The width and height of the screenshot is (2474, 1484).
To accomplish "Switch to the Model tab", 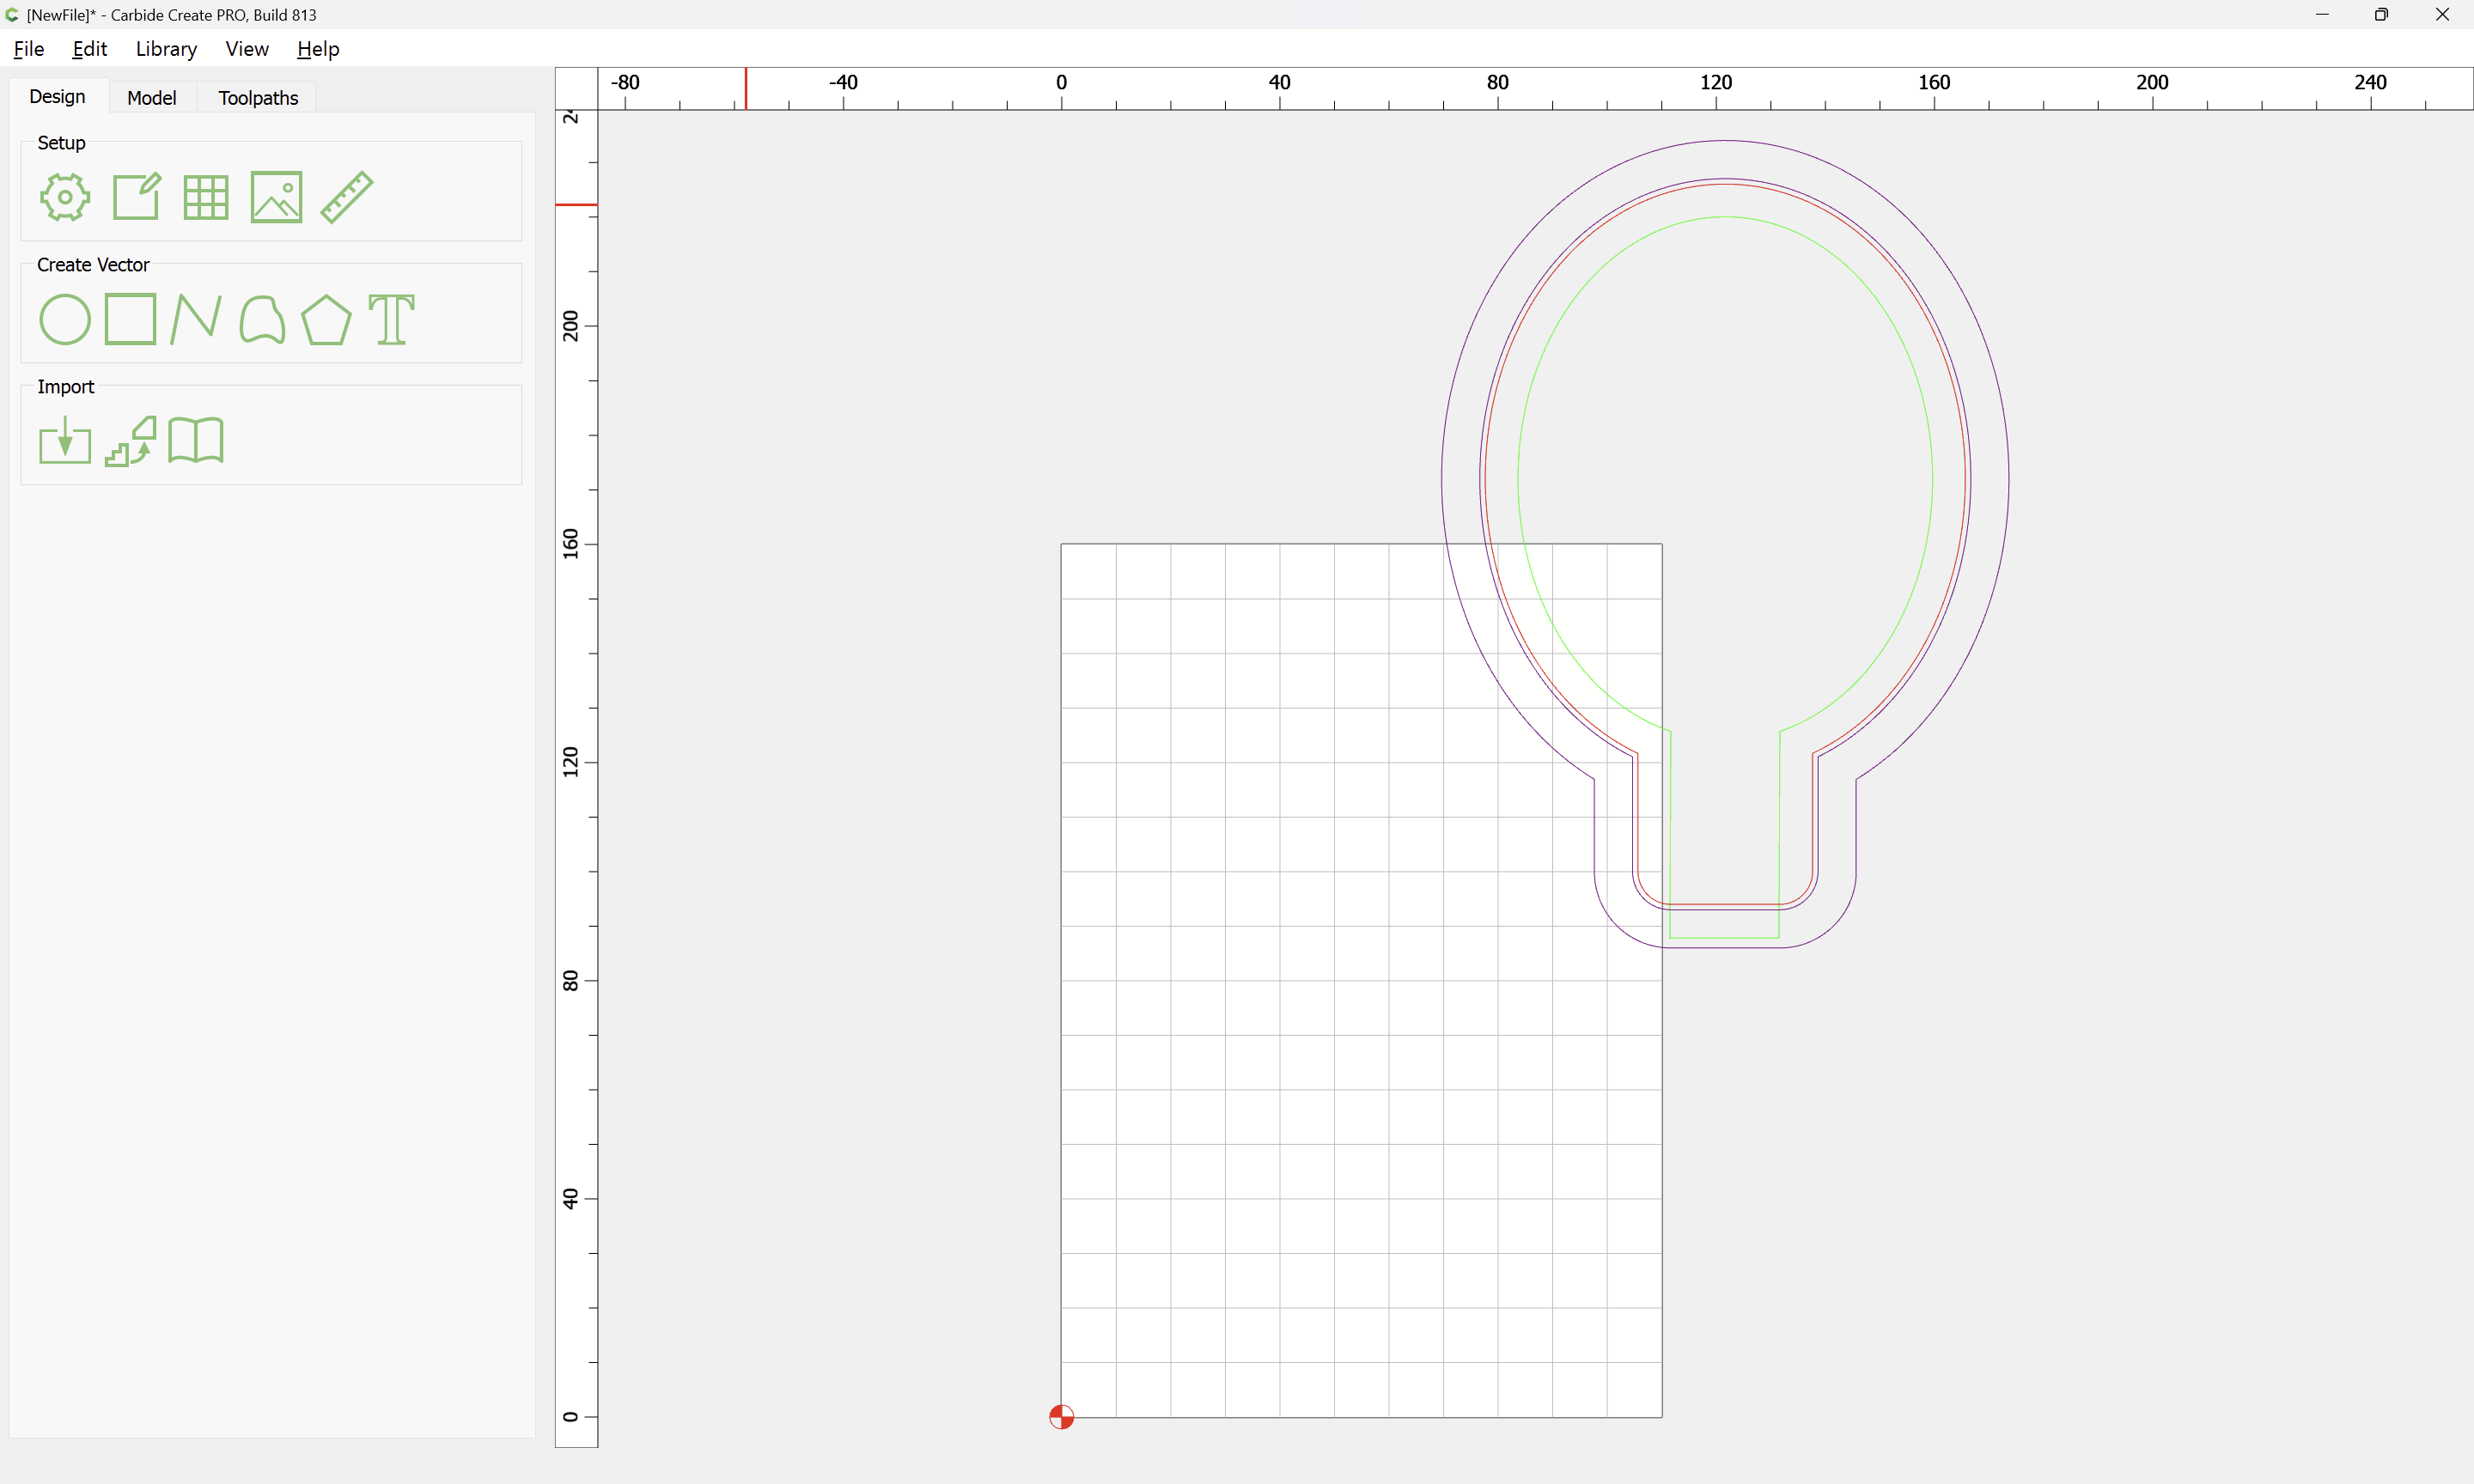I will point(151,97).
